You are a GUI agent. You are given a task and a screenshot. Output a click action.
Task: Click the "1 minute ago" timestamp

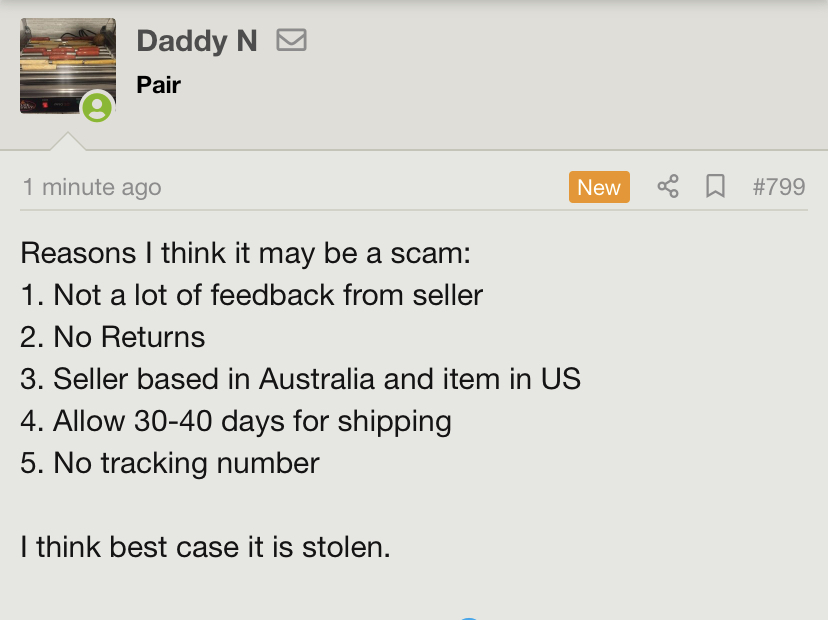91,187
